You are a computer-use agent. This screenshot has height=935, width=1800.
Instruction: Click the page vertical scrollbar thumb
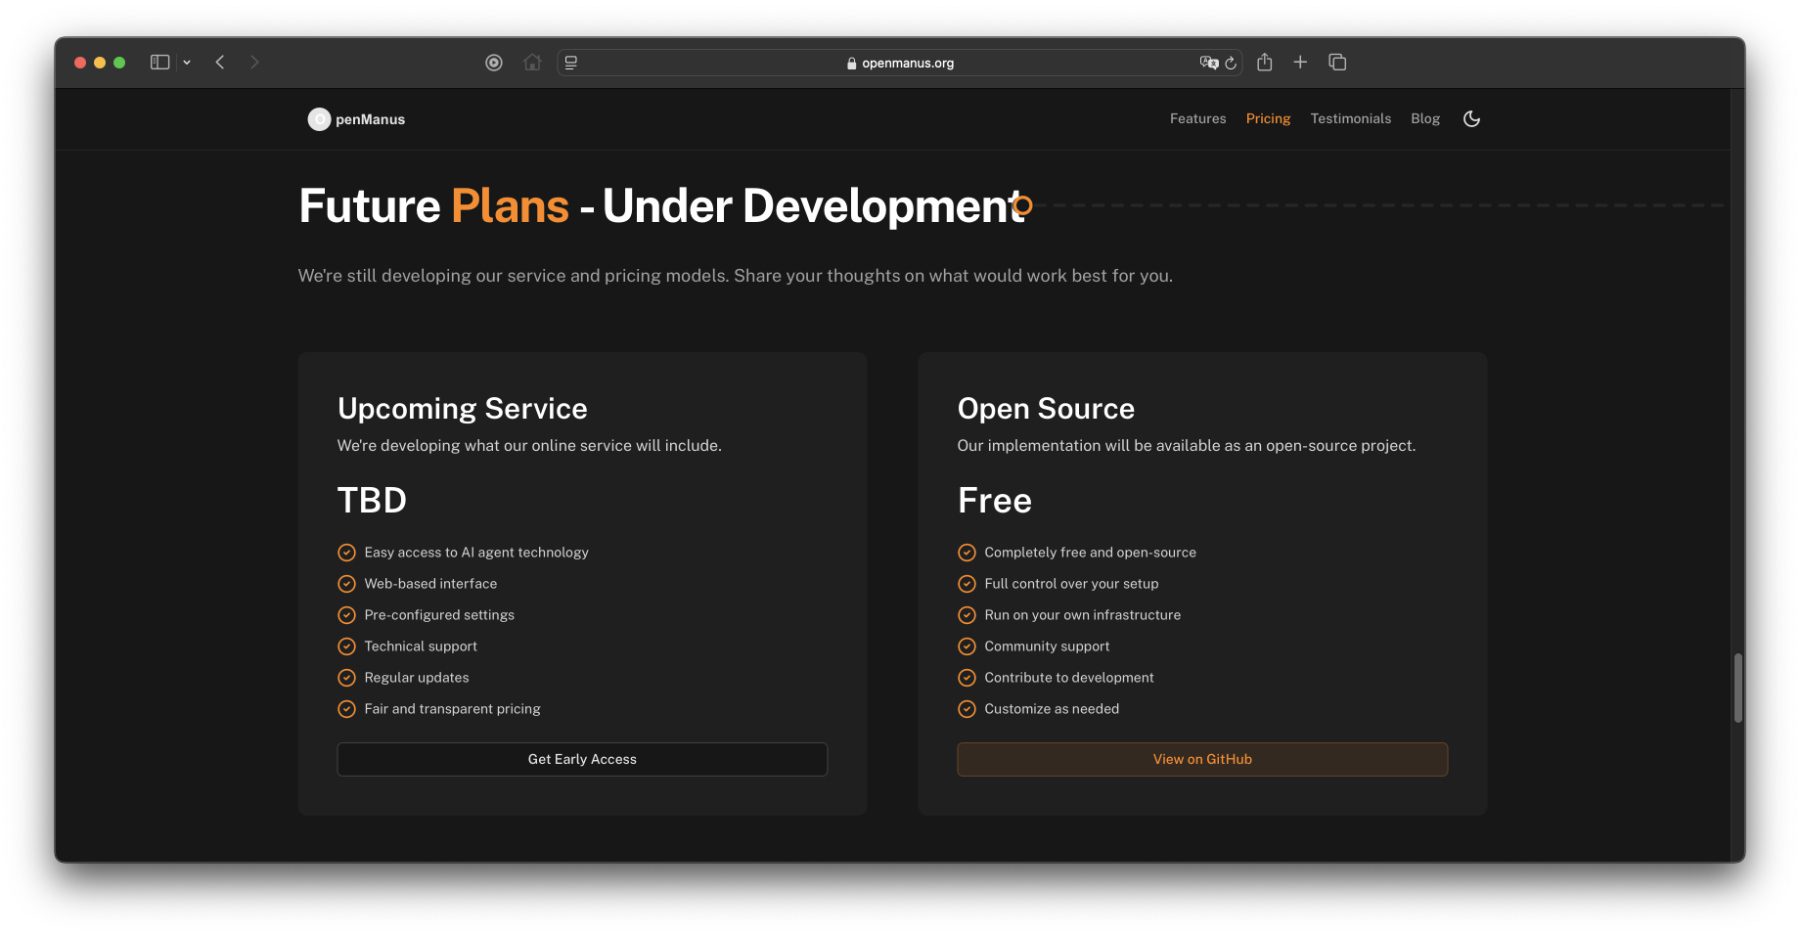coord(1738,687)
